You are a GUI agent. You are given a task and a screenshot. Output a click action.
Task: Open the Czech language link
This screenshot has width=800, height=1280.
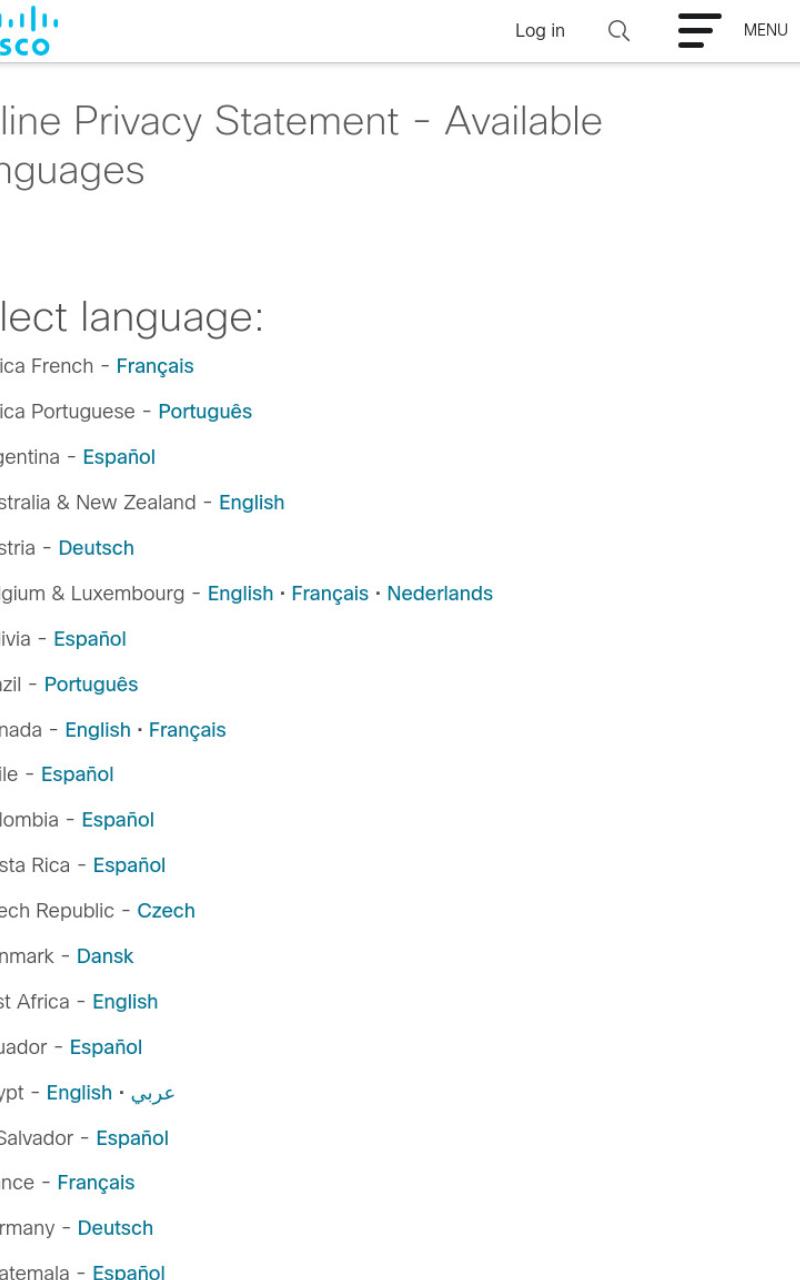[166, 911]
